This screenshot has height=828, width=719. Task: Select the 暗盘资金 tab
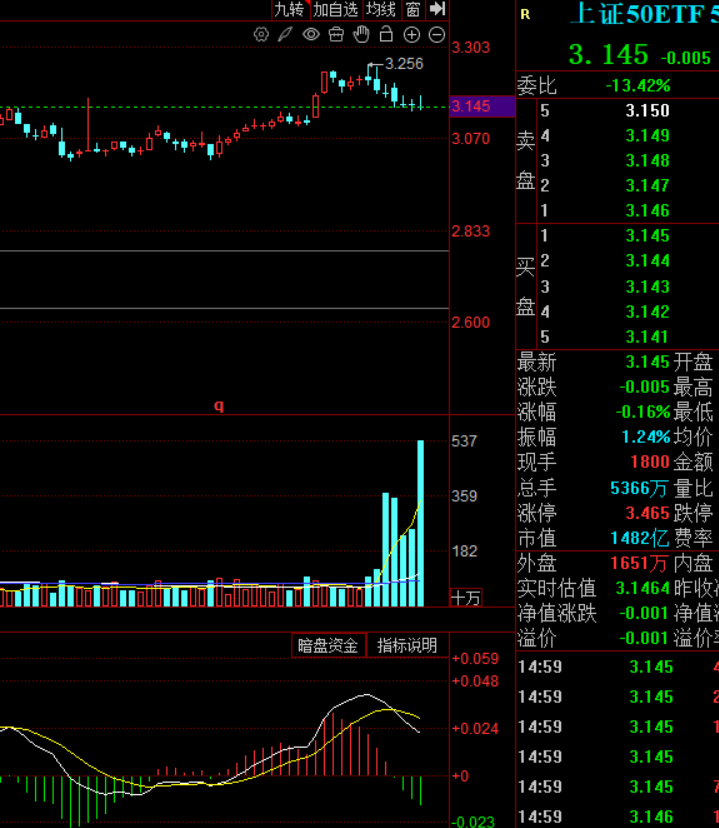[x=328, y=645]
